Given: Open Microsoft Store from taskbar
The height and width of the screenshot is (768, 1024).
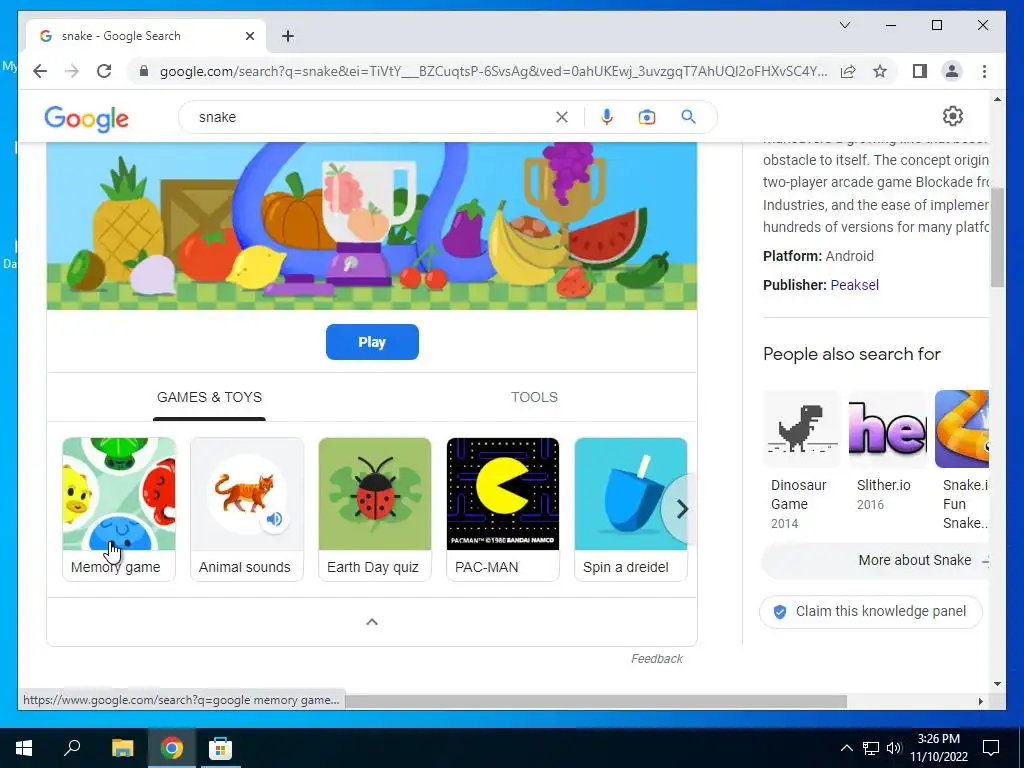Looking at the screenshot, I should [x=220, y=748].
